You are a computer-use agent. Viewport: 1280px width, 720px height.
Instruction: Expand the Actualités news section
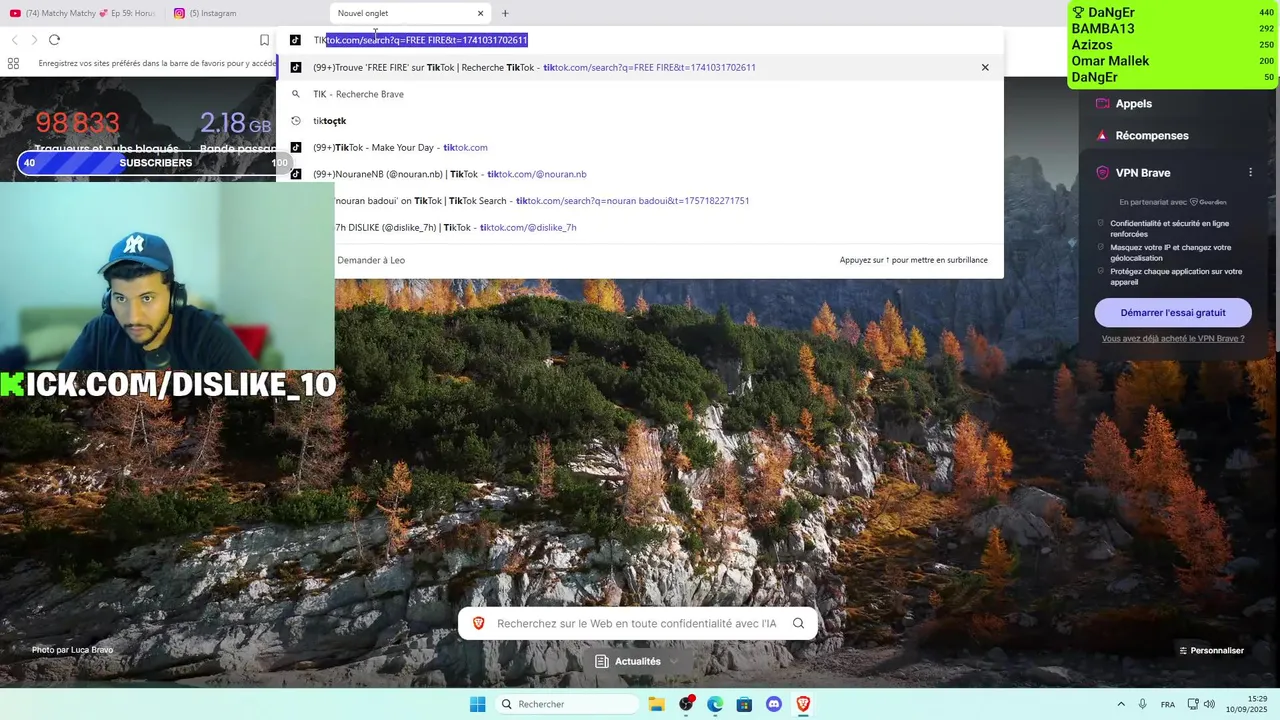tap(637, 661)
